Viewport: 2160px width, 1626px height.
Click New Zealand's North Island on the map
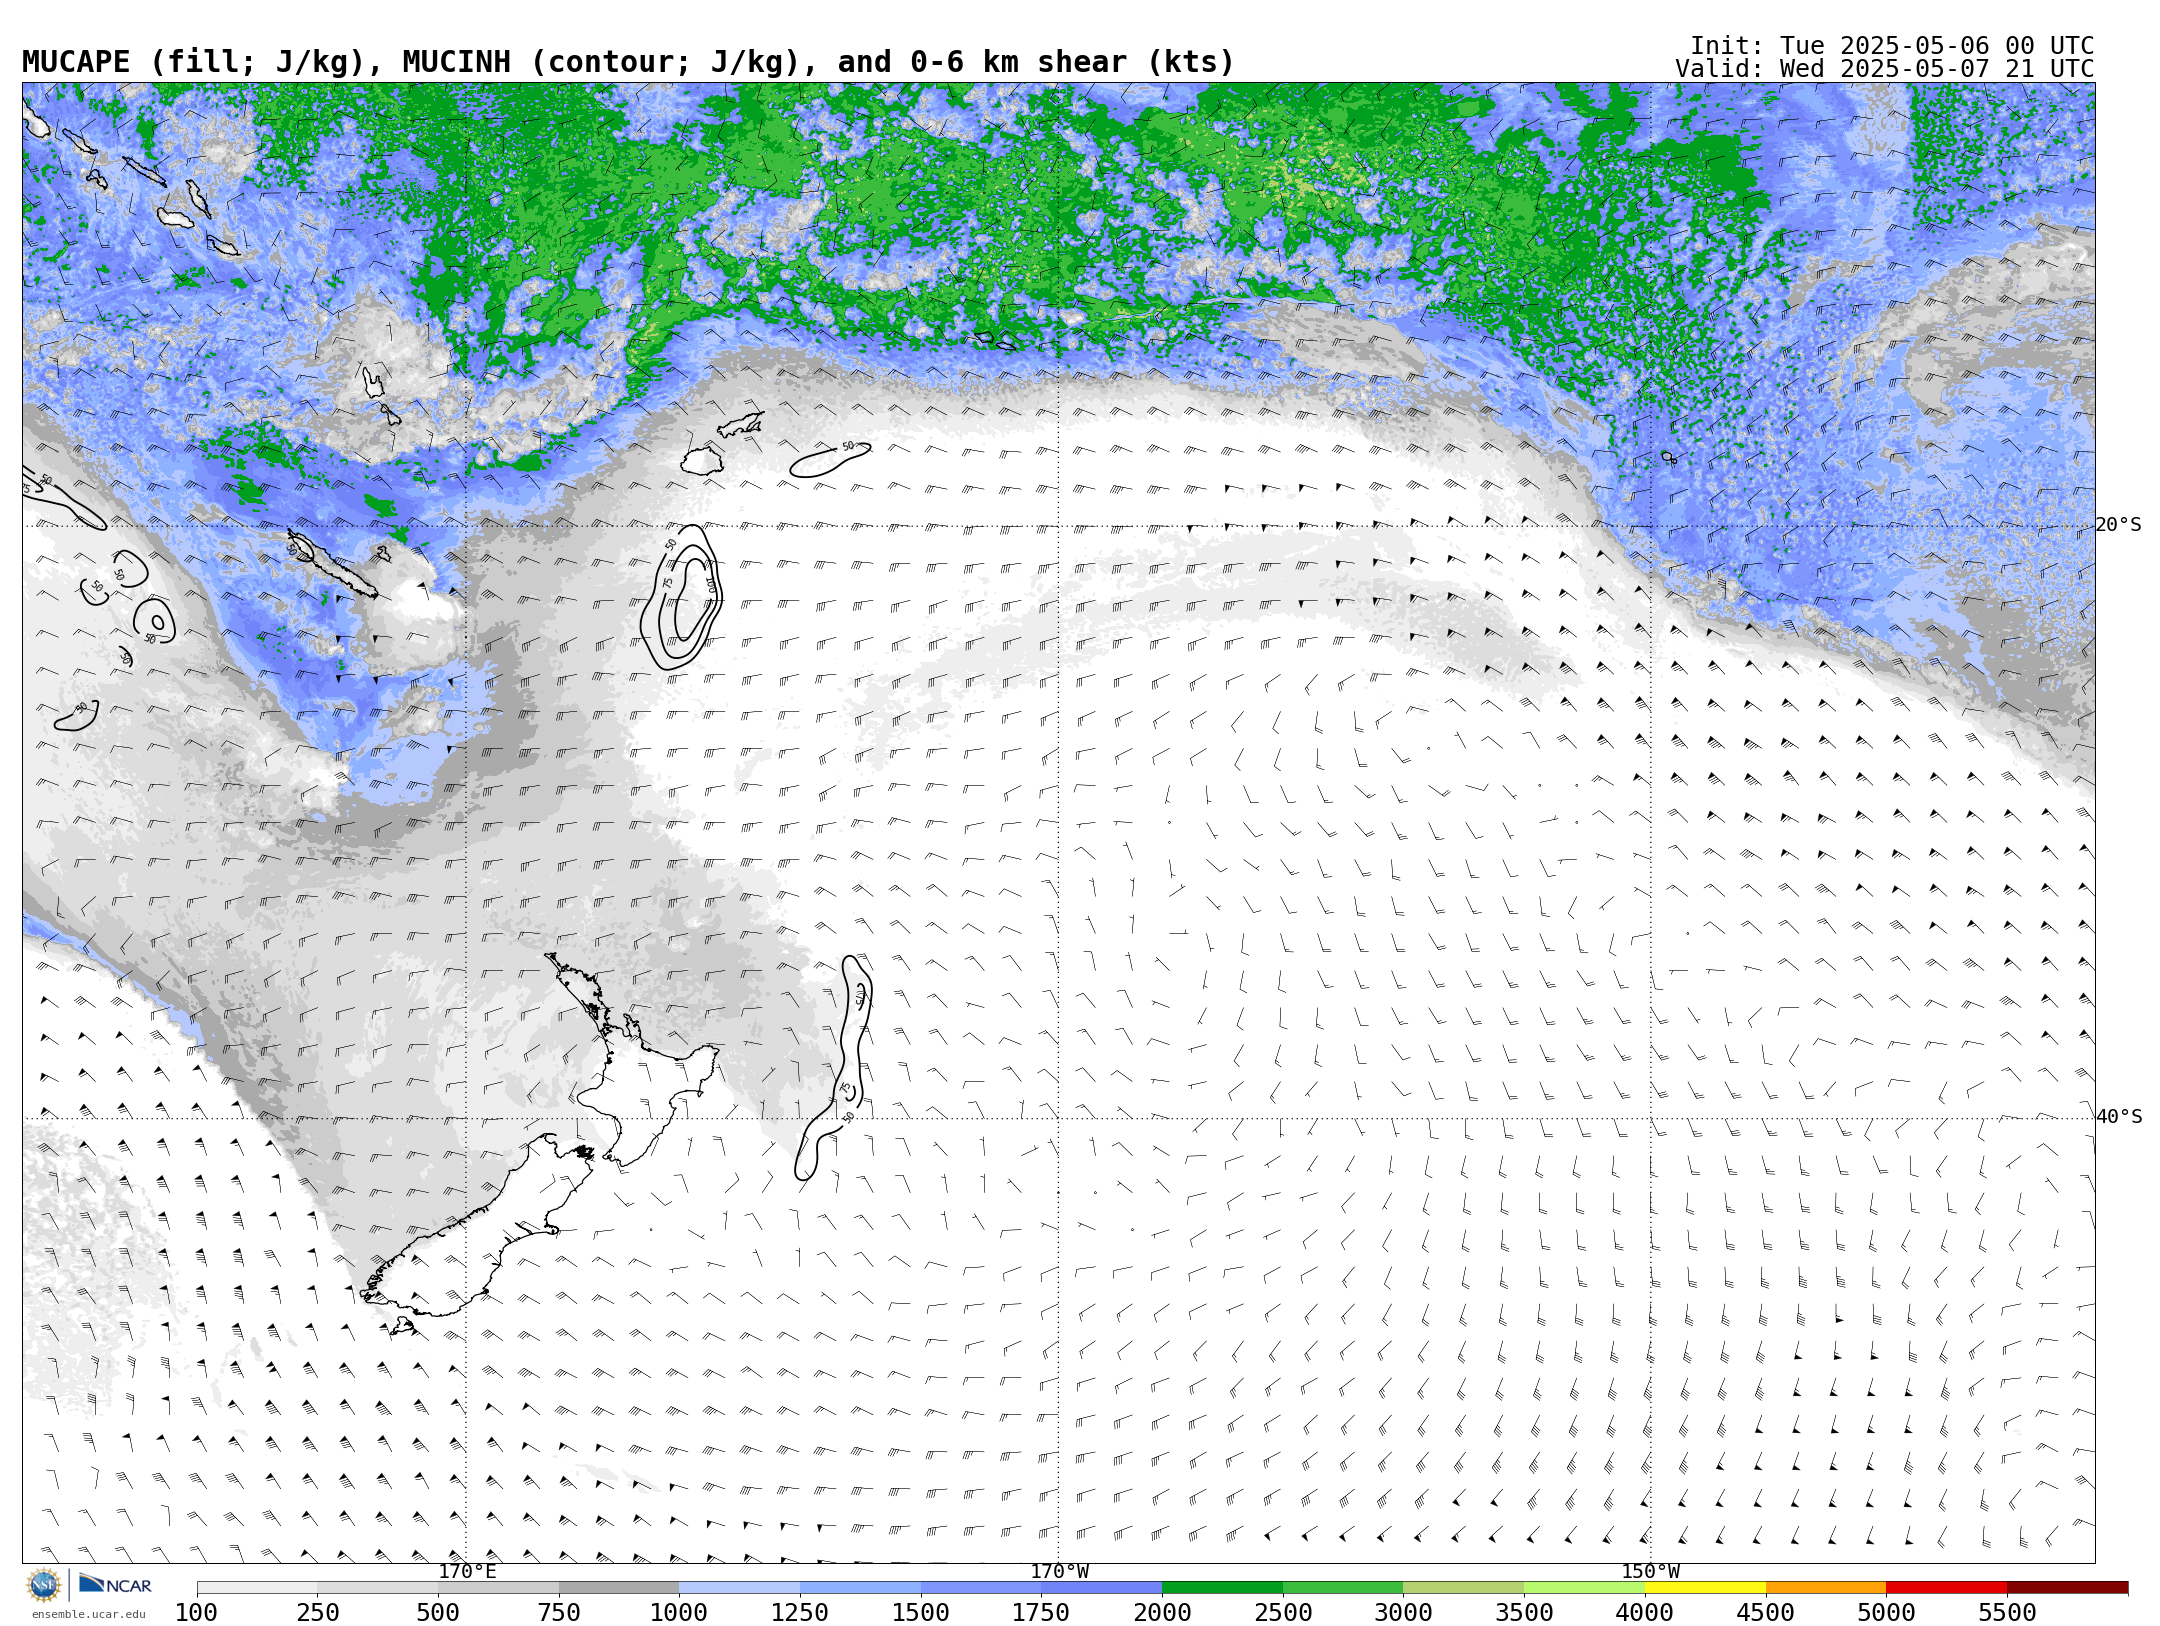point(640,1085)
